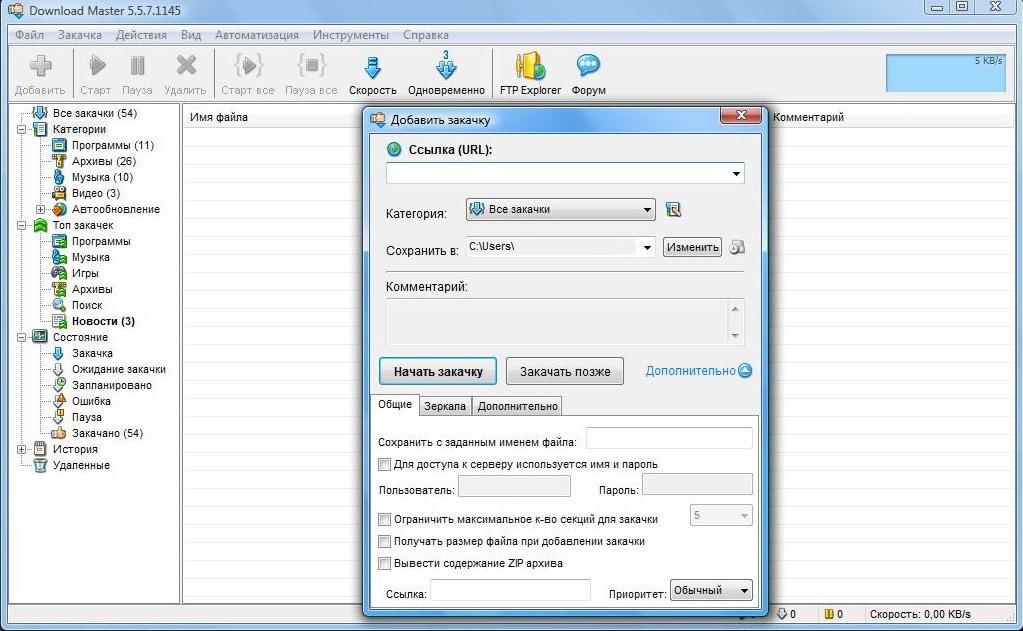1023x631 pixels.
Task: Click the Старт все toolbar icon
Action: point(248,65)
